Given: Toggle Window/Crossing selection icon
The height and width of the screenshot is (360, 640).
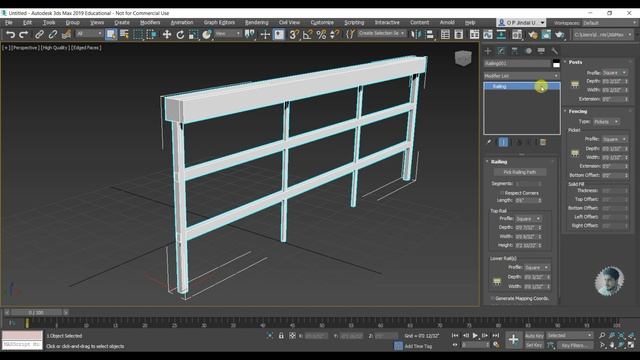Looking at the screenshot, I should pos(151,35).
